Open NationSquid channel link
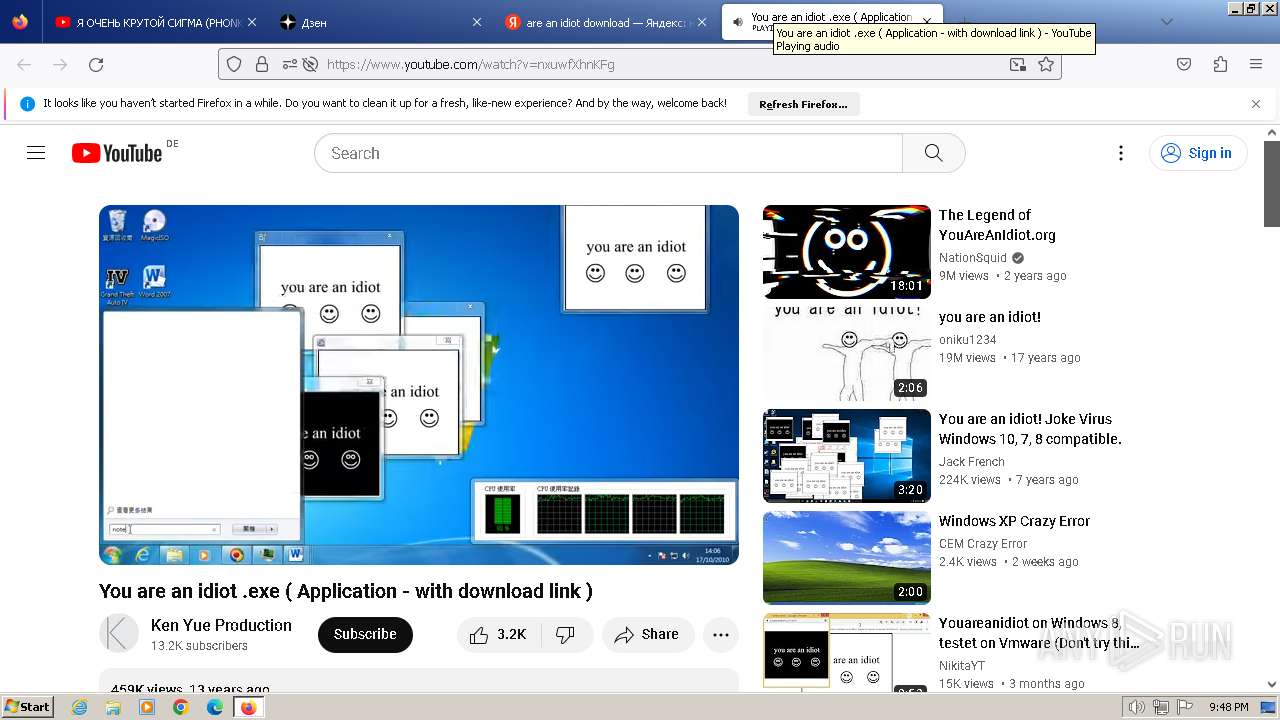Viewport: 1280px width, 720px height. click(x=973, y=257)
